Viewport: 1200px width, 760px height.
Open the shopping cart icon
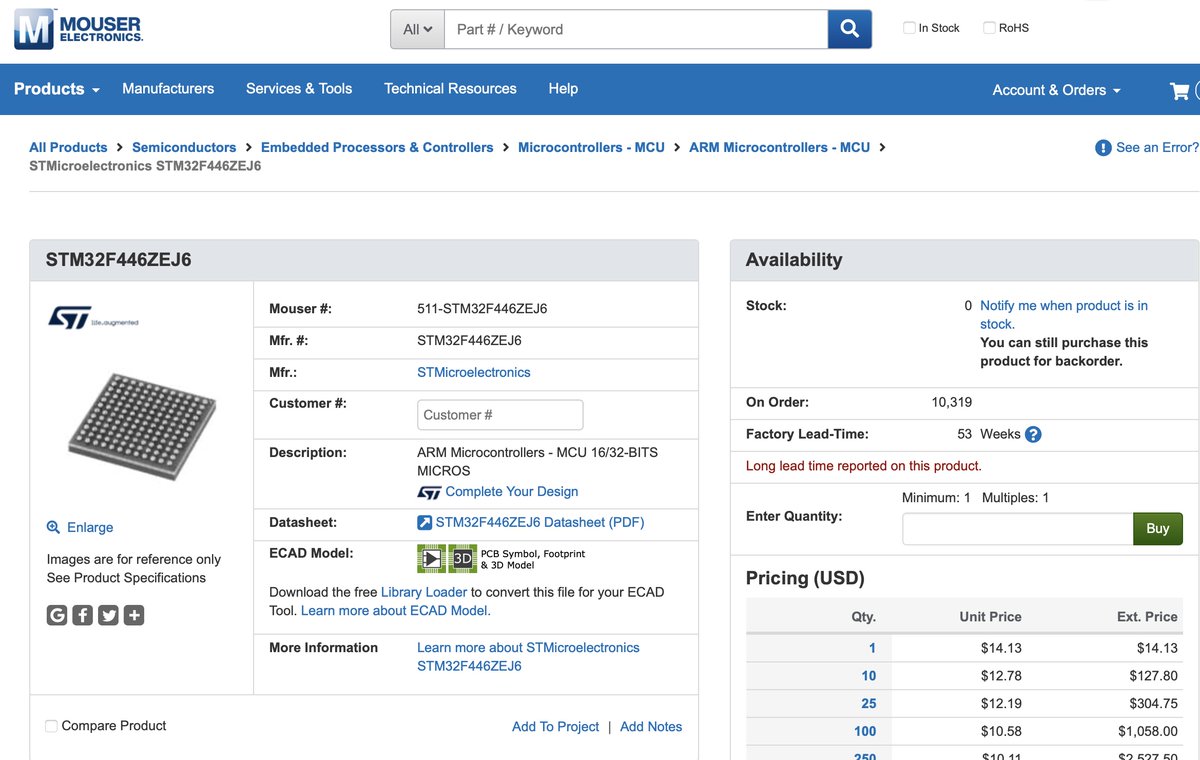1179,90
